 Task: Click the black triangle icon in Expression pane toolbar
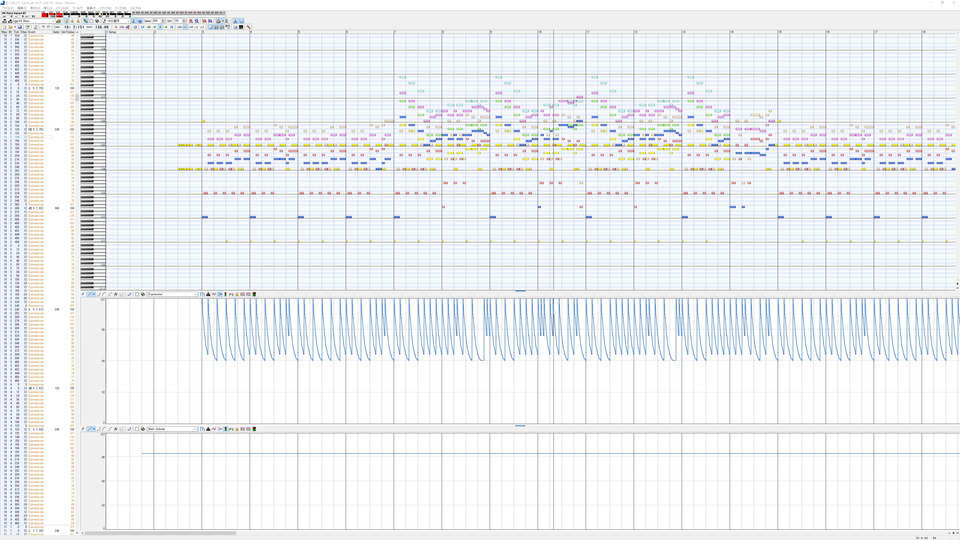click(x=208, y=294)
